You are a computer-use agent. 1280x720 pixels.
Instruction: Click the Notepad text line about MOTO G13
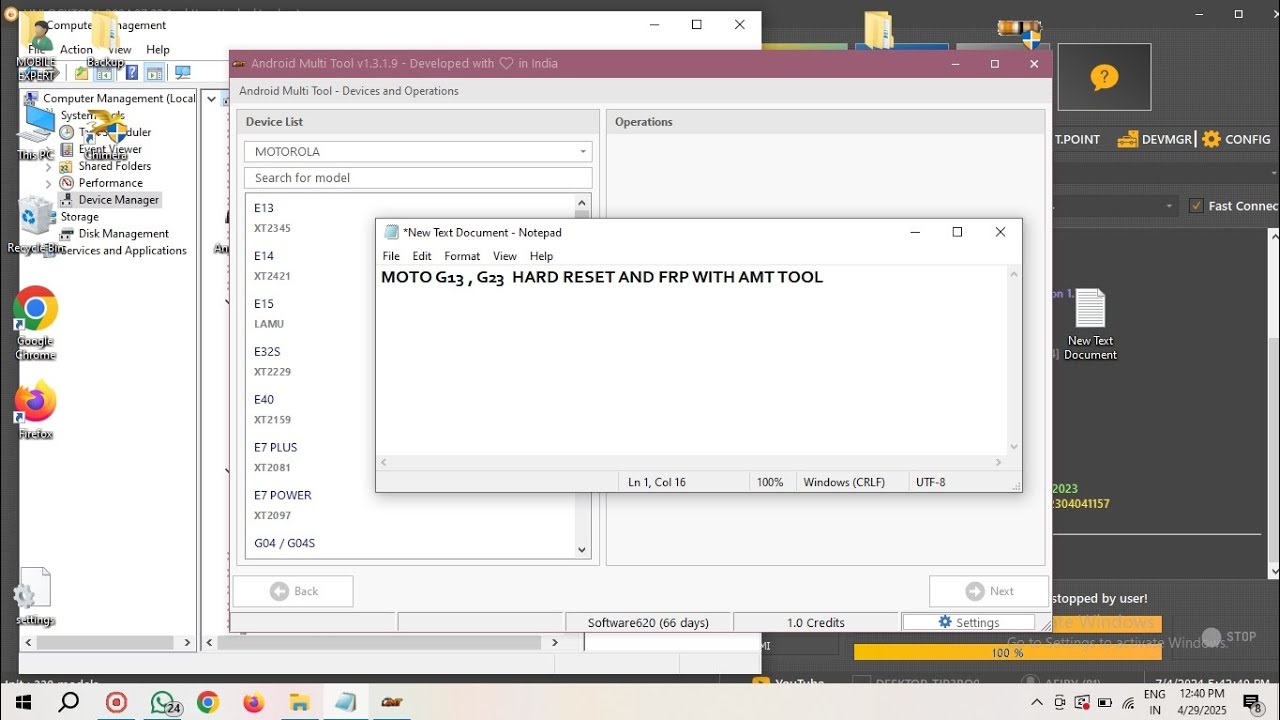(602, 277)
